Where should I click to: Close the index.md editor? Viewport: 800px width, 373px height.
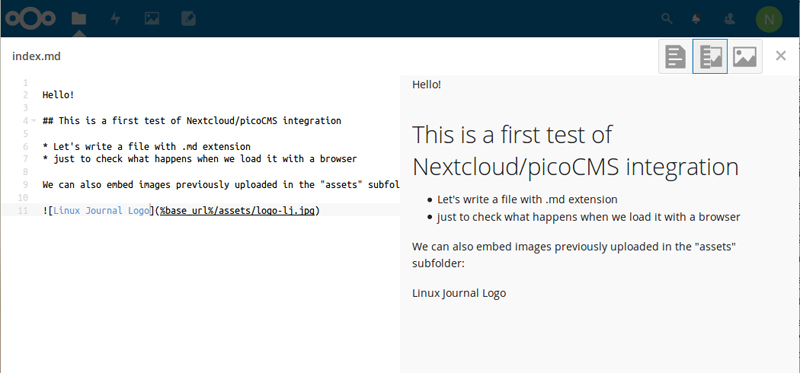(781, 56)
